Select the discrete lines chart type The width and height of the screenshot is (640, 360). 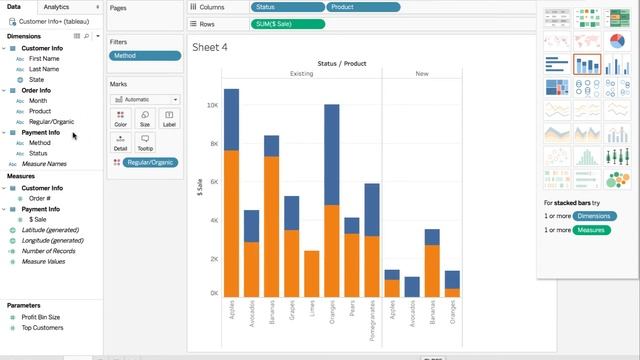587,110
